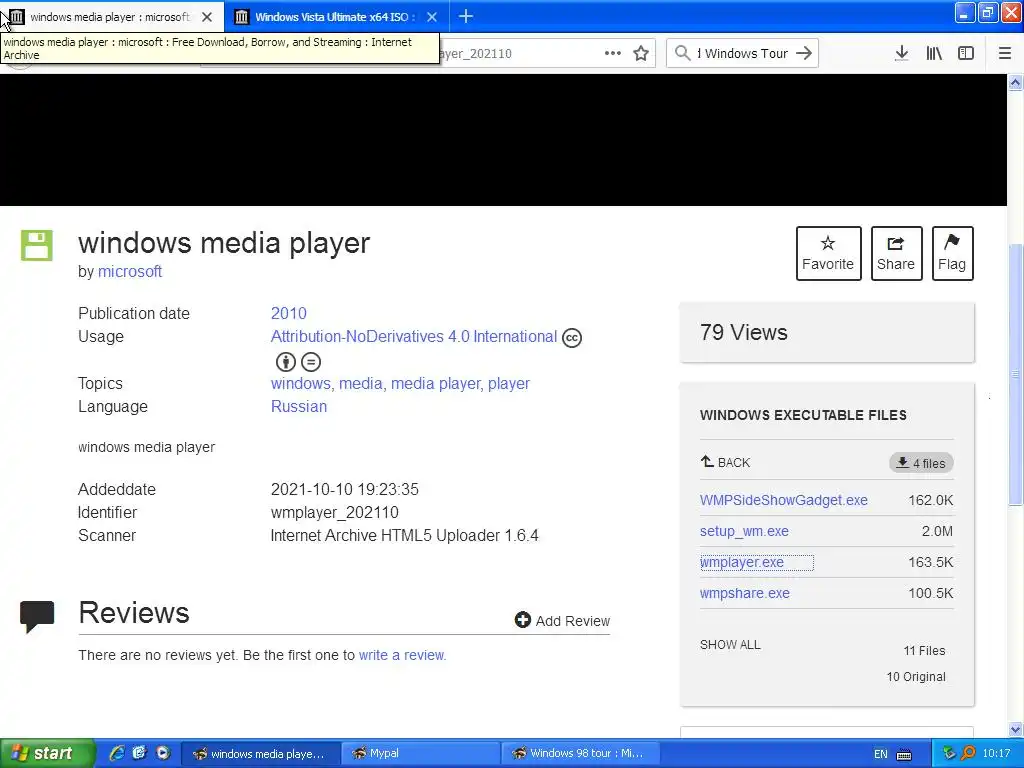Click the page scrollbar up arrow

(1016, 82)
